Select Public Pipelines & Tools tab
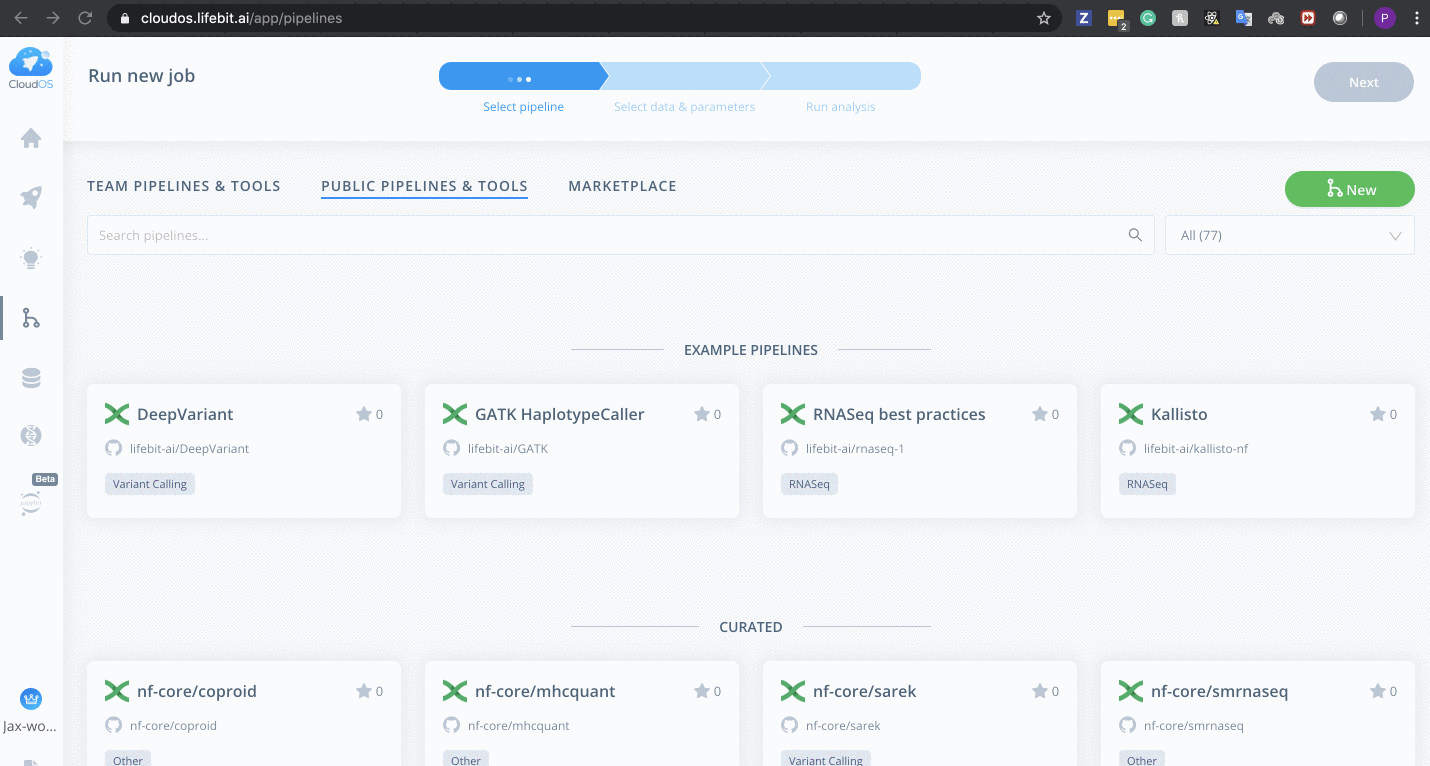 pyautogui.click(x=424, y=186)
